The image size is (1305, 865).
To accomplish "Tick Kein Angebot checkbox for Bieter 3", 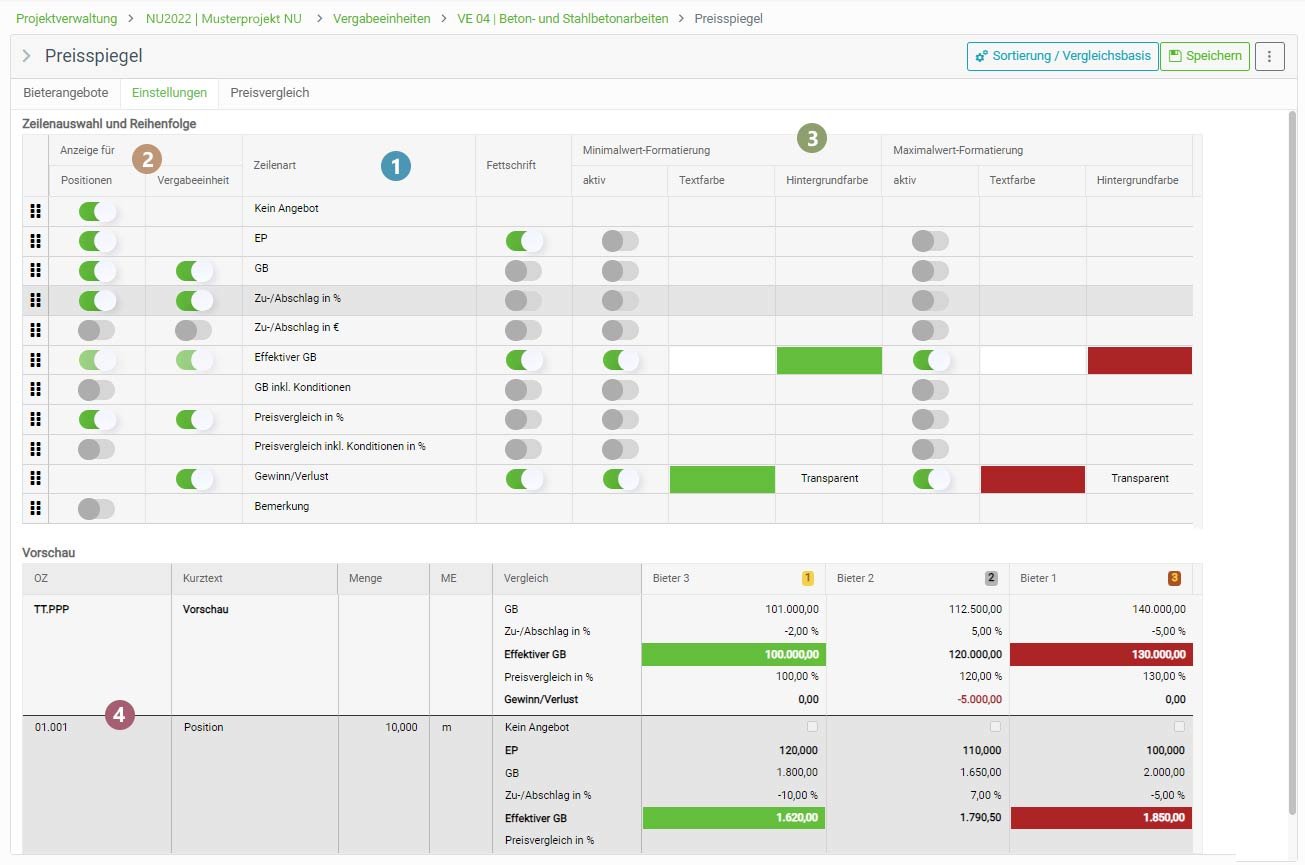I will [x=812, y=727].
